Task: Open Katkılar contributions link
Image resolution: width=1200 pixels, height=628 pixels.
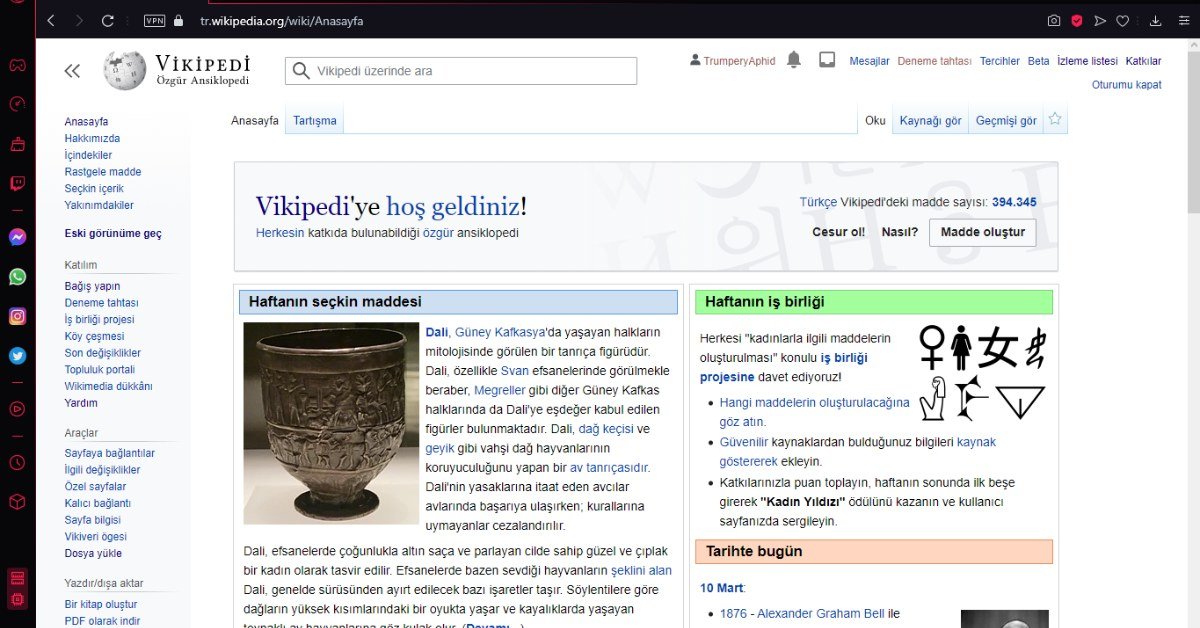Action: (1143, 61)
